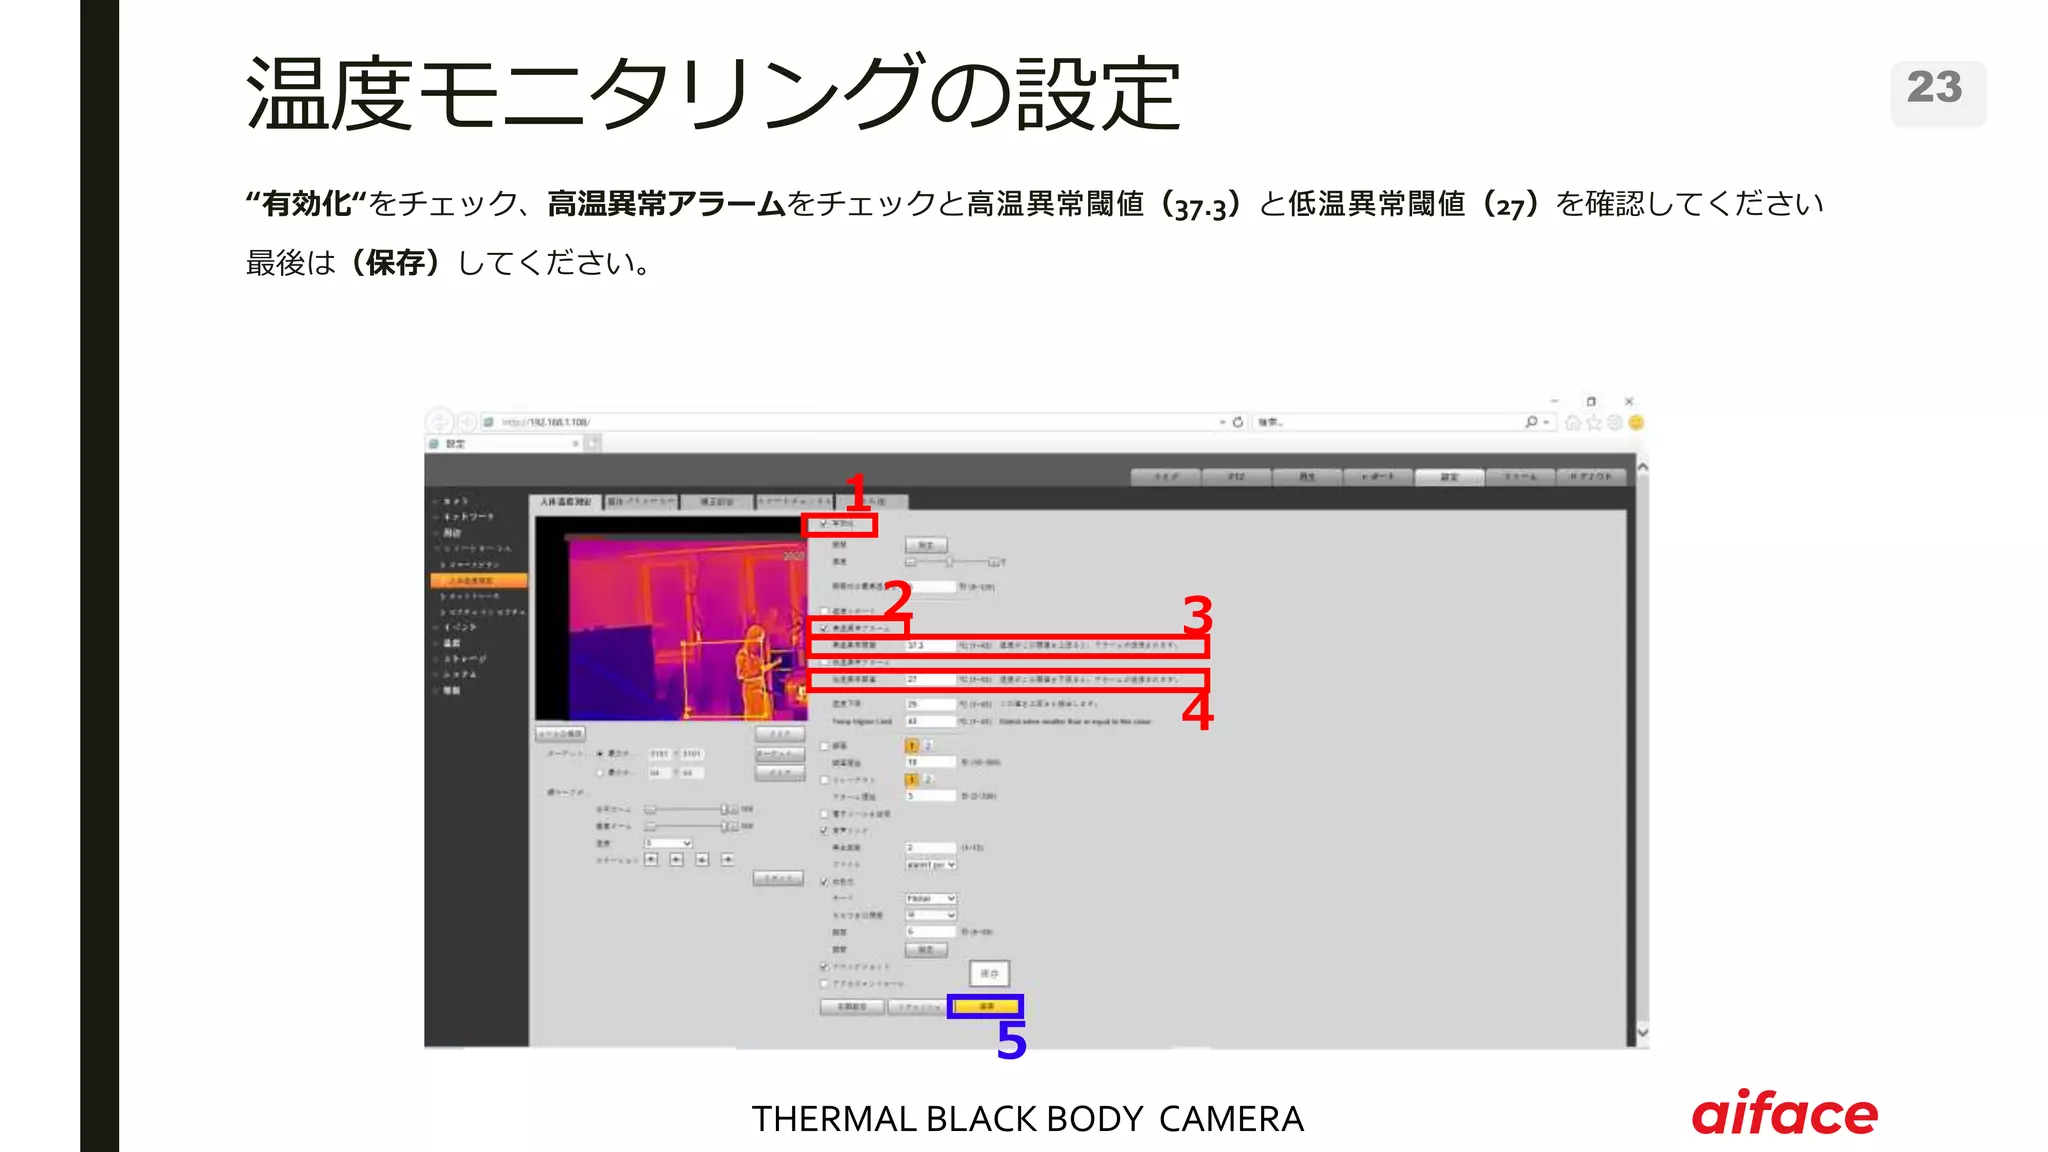2048x1152 pixels.
Task: Toggle the checked audio link checkbox
Action: coord(825,831)
